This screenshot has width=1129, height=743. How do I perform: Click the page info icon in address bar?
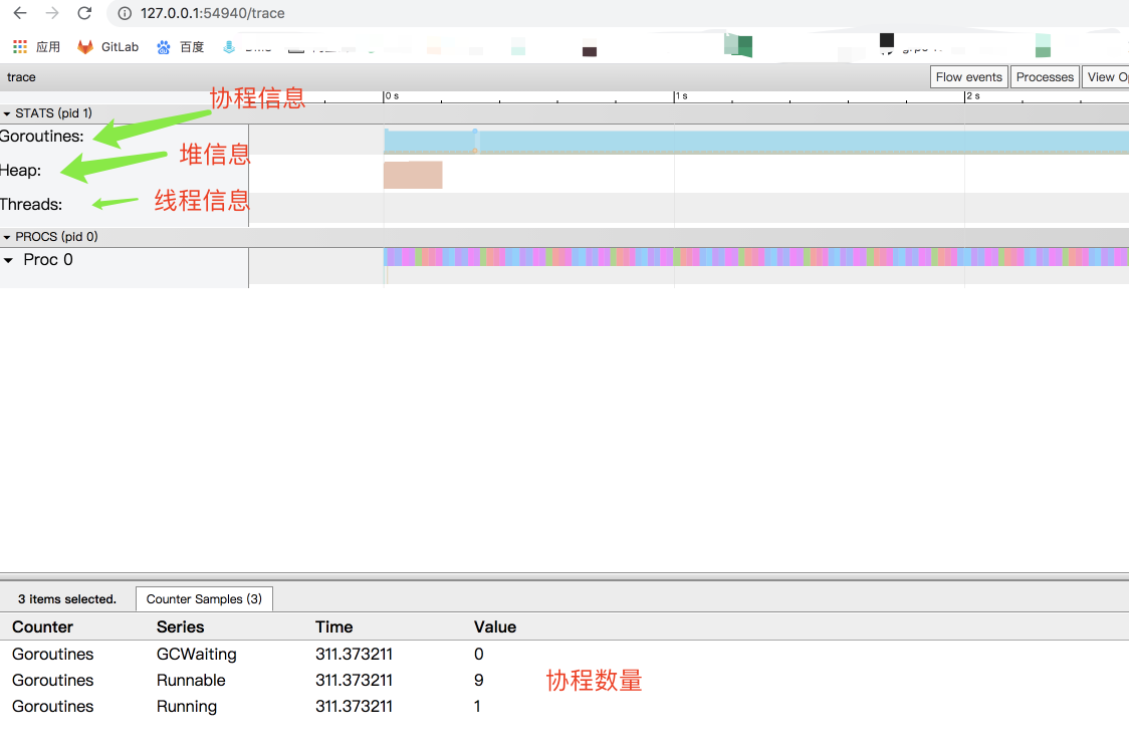[123, 14]
